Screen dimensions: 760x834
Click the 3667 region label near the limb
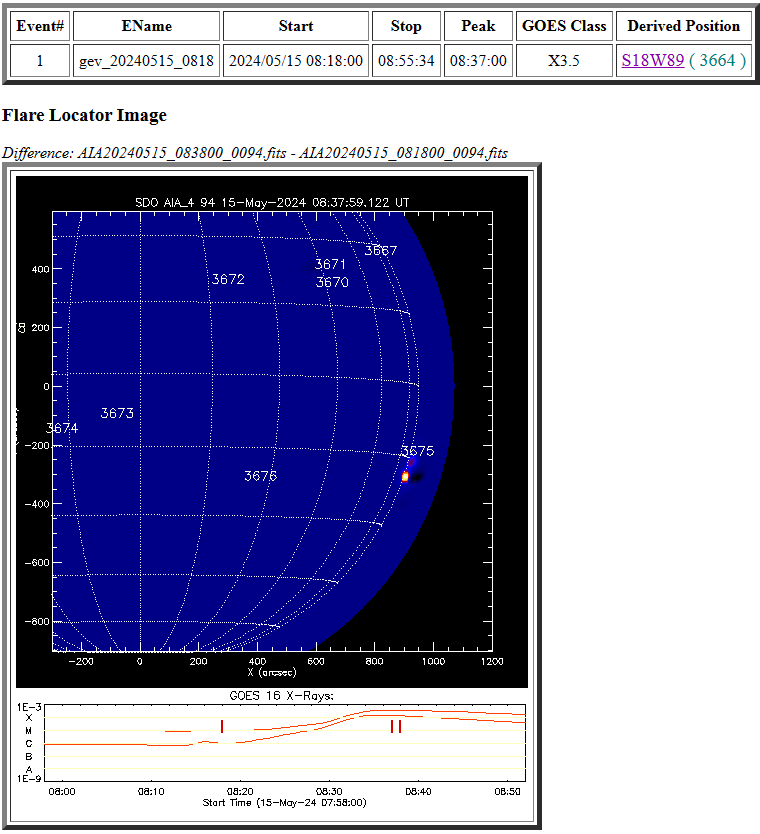tap(380, 250)
